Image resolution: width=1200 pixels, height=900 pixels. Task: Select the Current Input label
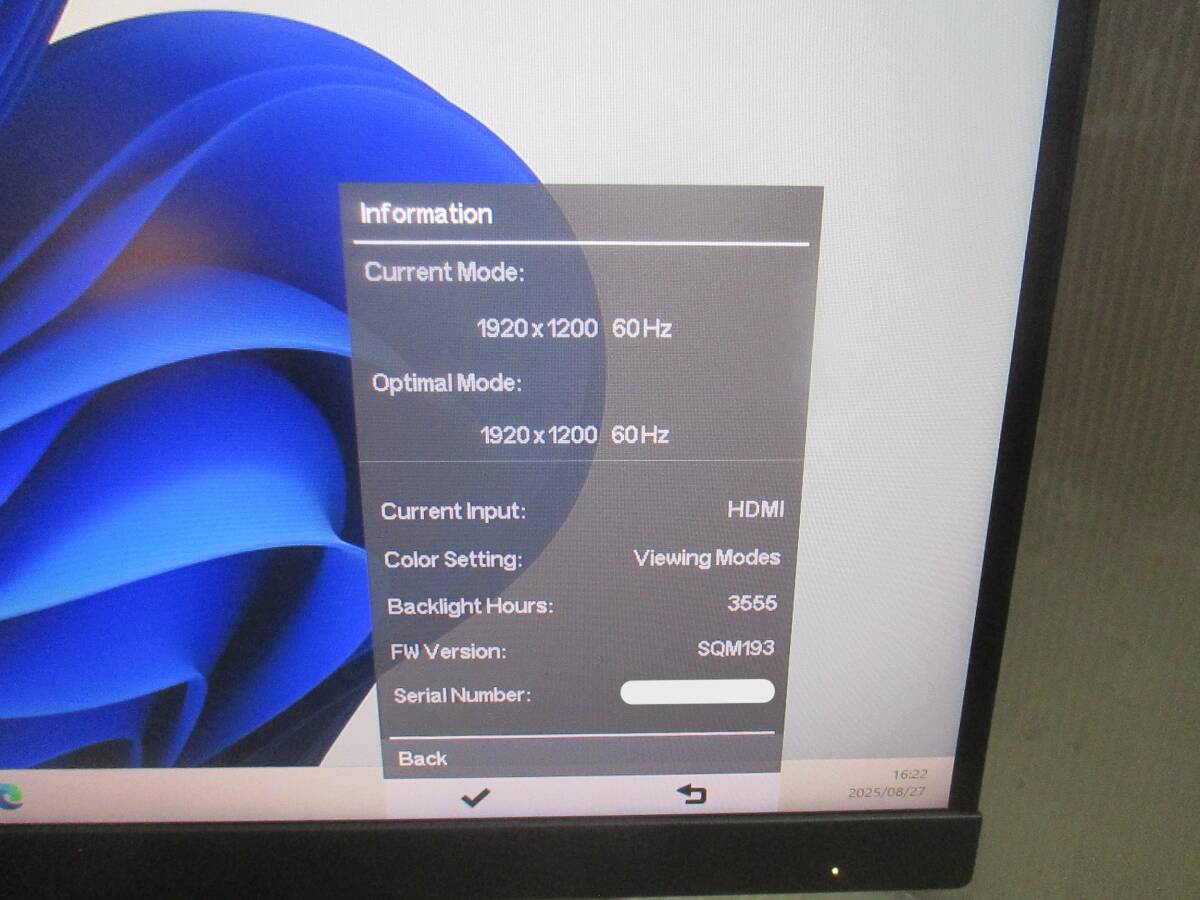click(x=453, y=511)
